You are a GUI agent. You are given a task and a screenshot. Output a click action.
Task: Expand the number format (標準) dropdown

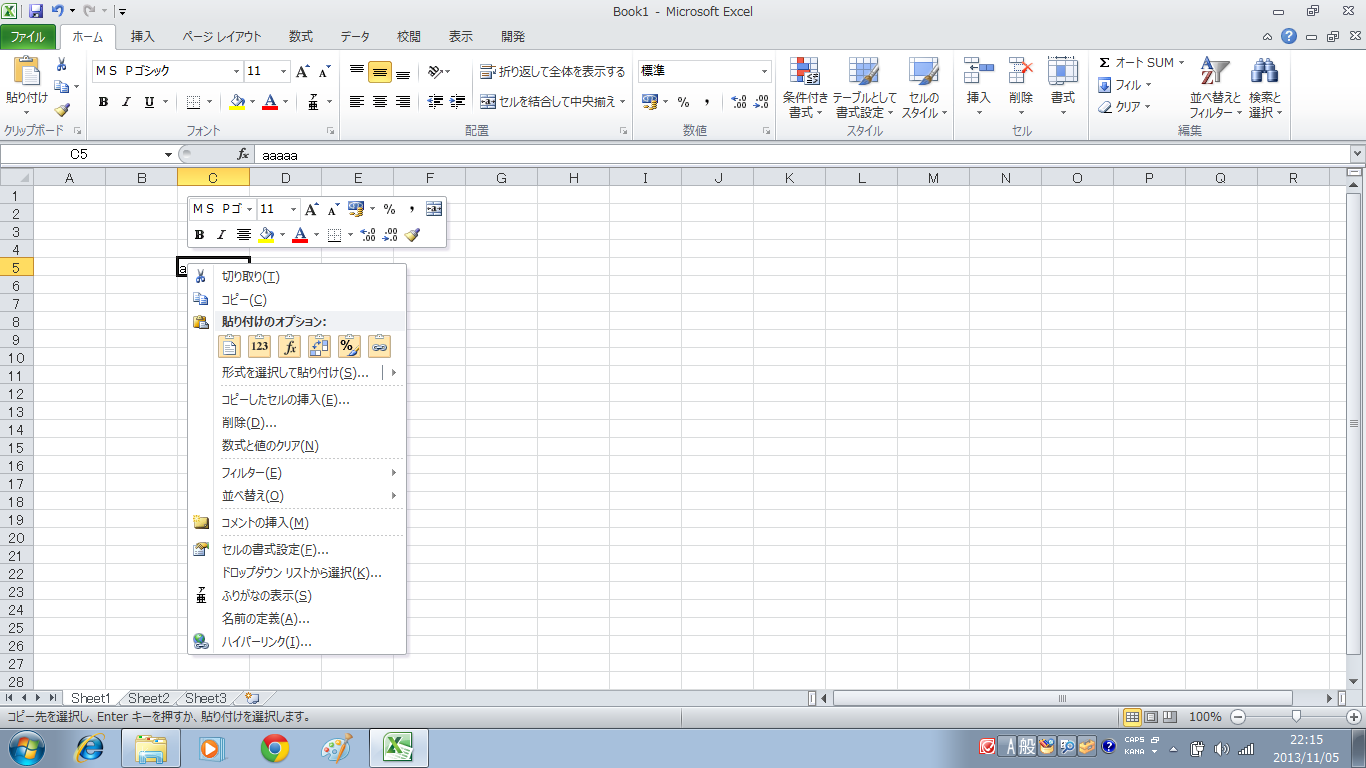(765, 72)
